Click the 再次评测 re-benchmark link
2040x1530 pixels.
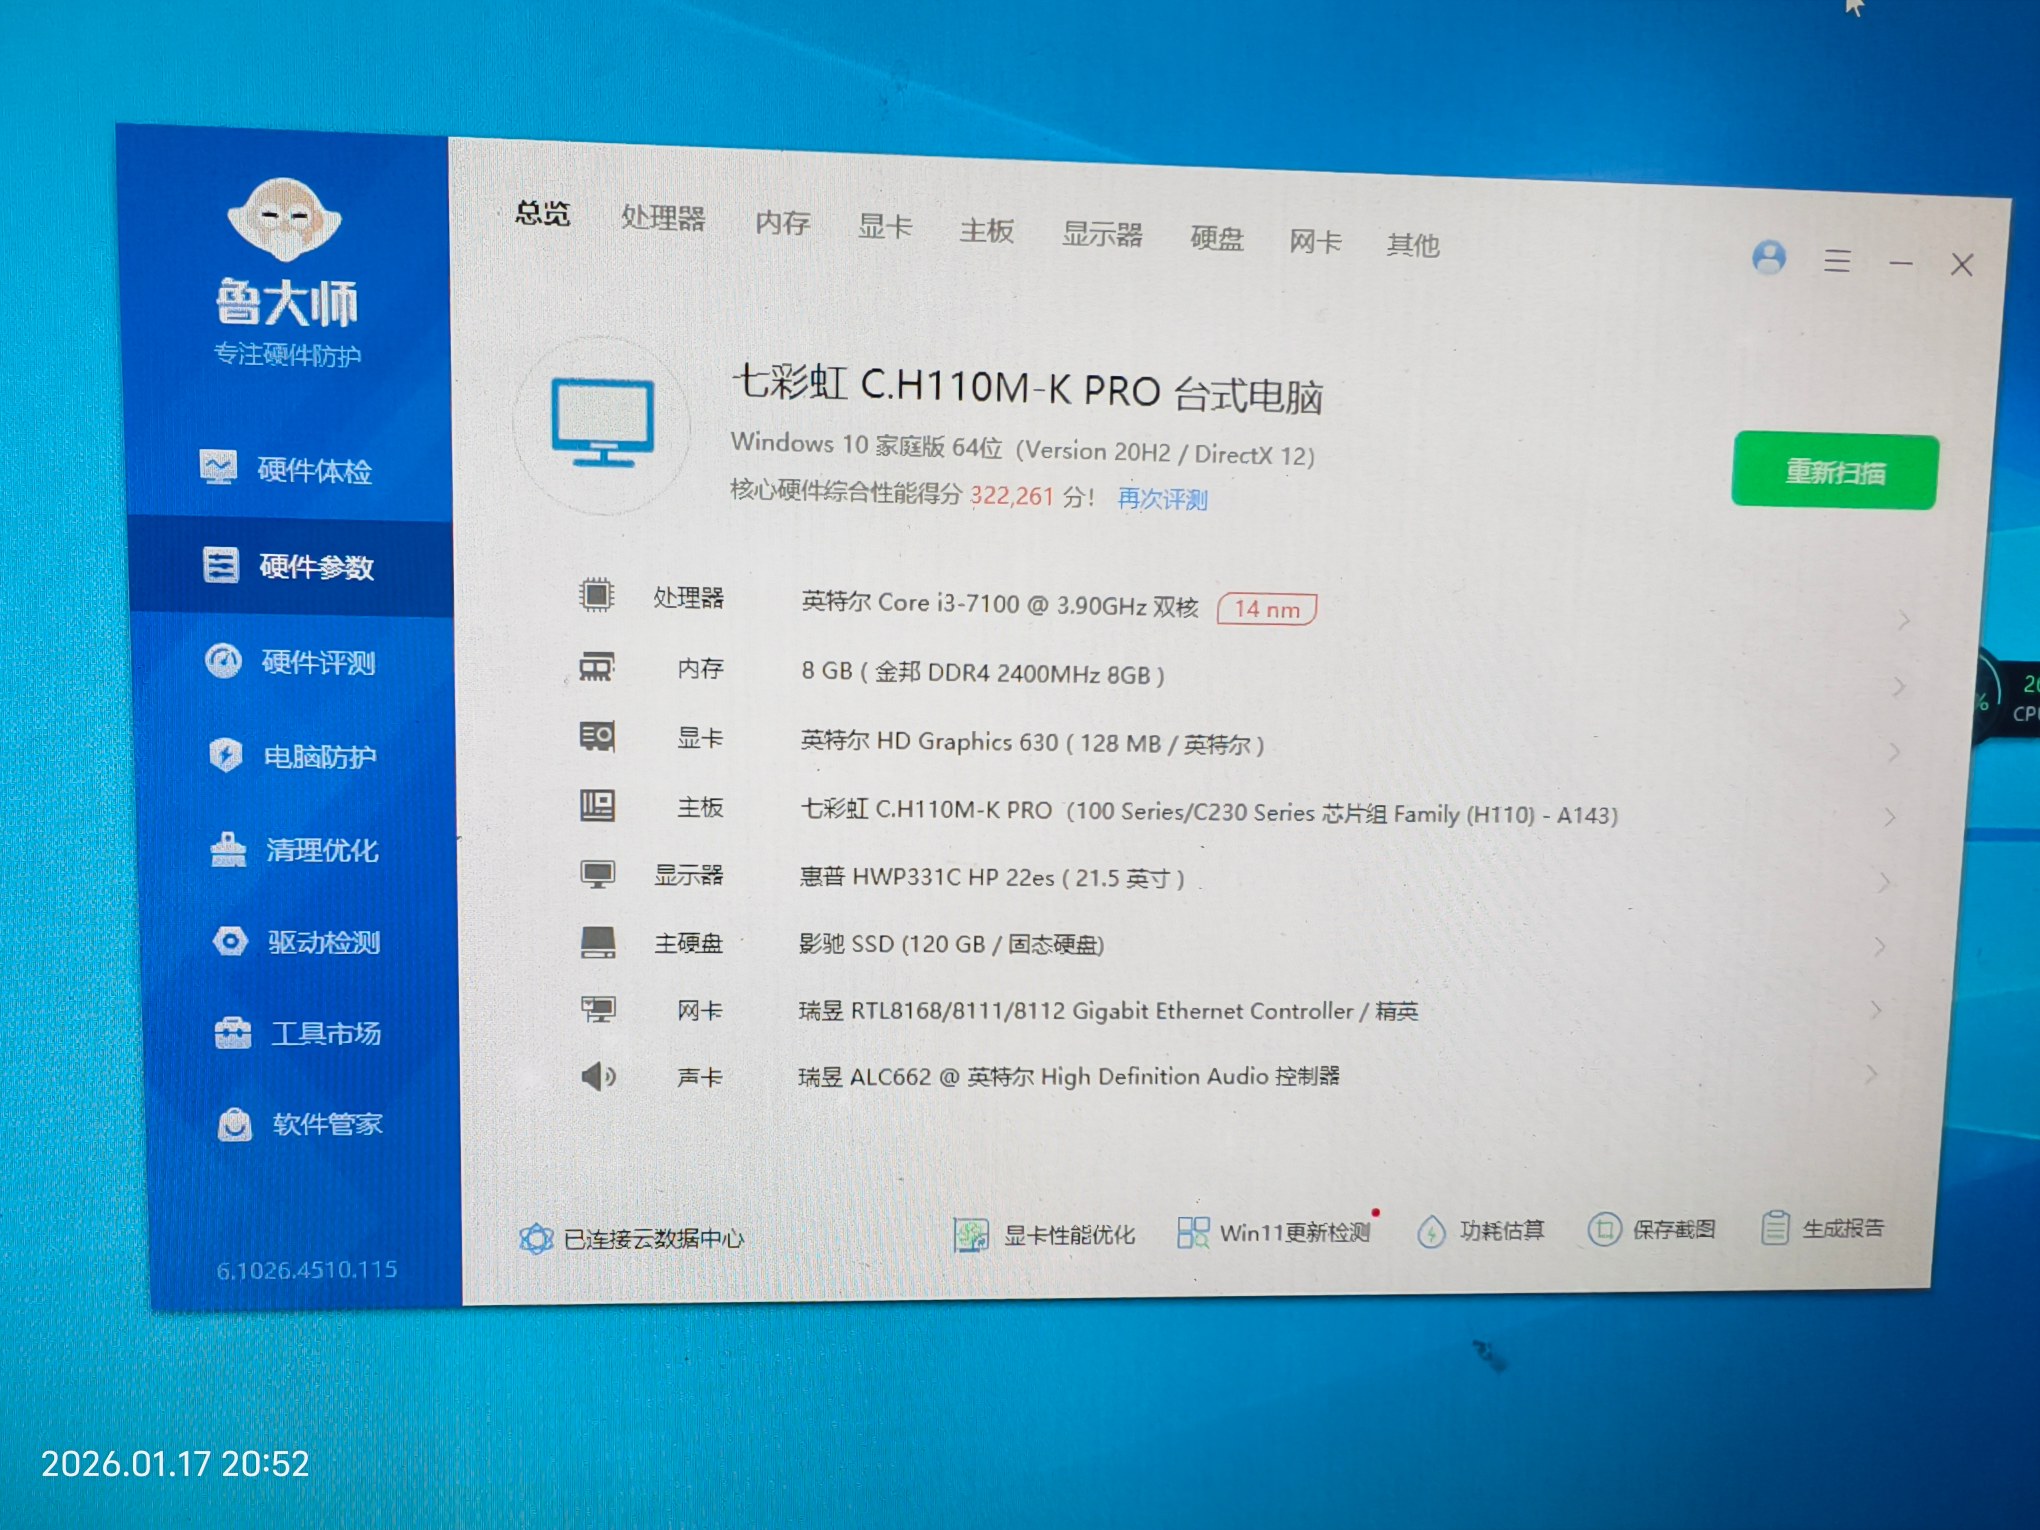click(x=1162, y=498)
